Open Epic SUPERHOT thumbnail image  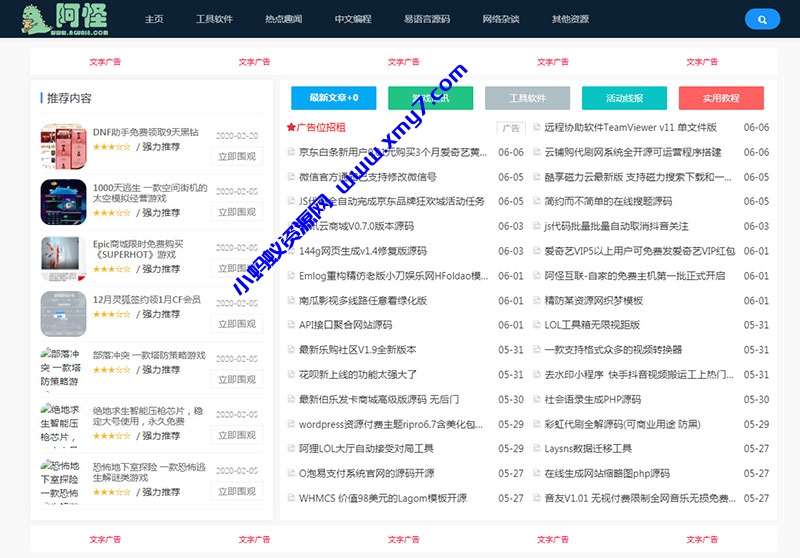(x=63, y=258)
